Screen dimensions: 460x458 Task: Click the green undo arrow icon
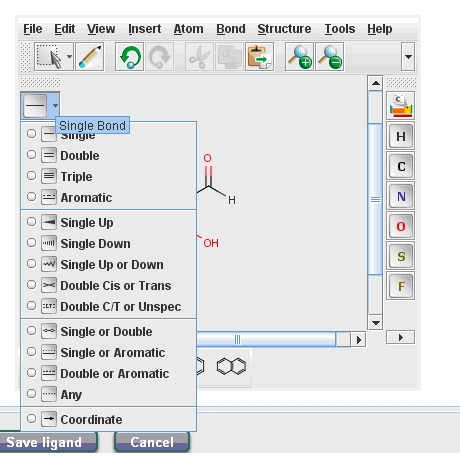tap(130, 57)
